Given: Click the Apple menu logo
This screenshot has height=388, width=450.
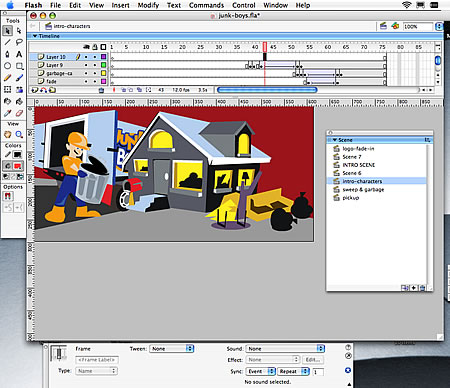Looking at the screenshot, I should pyautogui.click(x=11, y=5).
